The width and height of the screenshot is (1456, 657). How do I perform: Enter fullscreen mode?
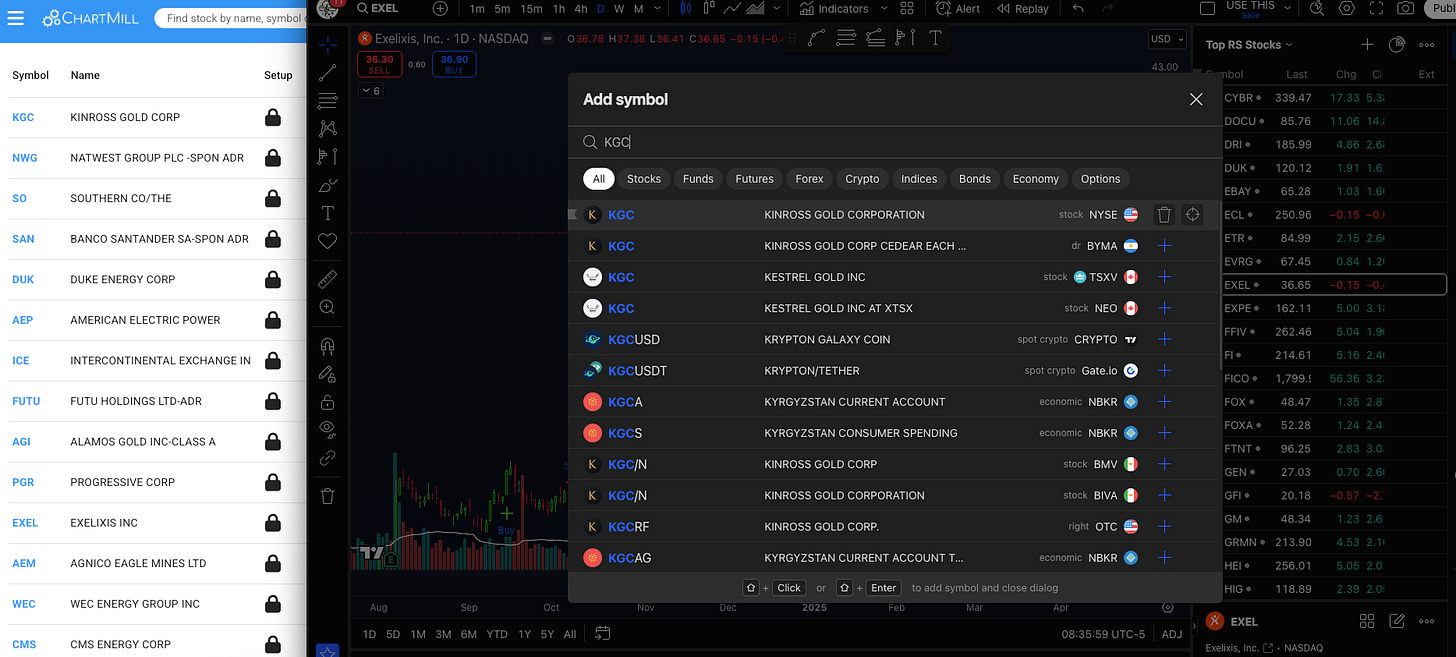coord(1377,8)
